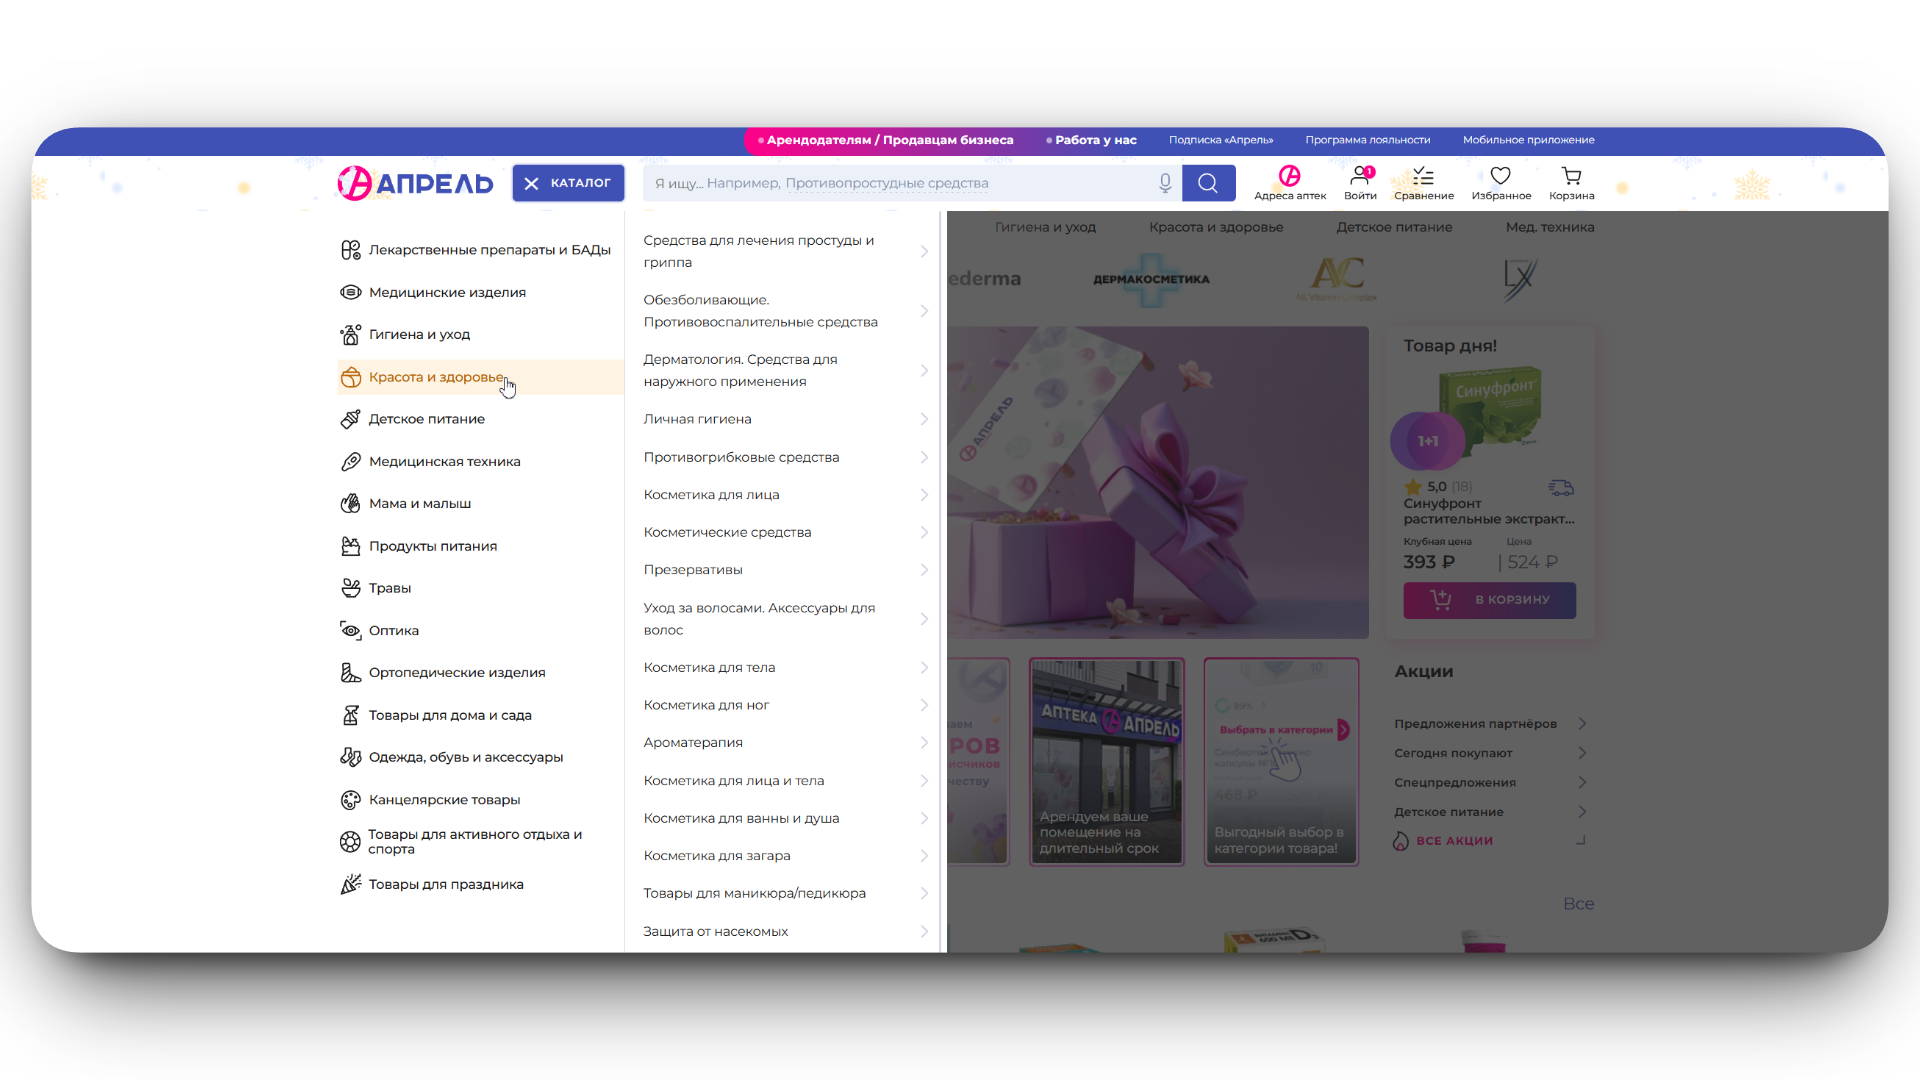Viewport: 1920px width, 1080px height.
Task: Close the Каталог menu button
Action: click(568, 183)
